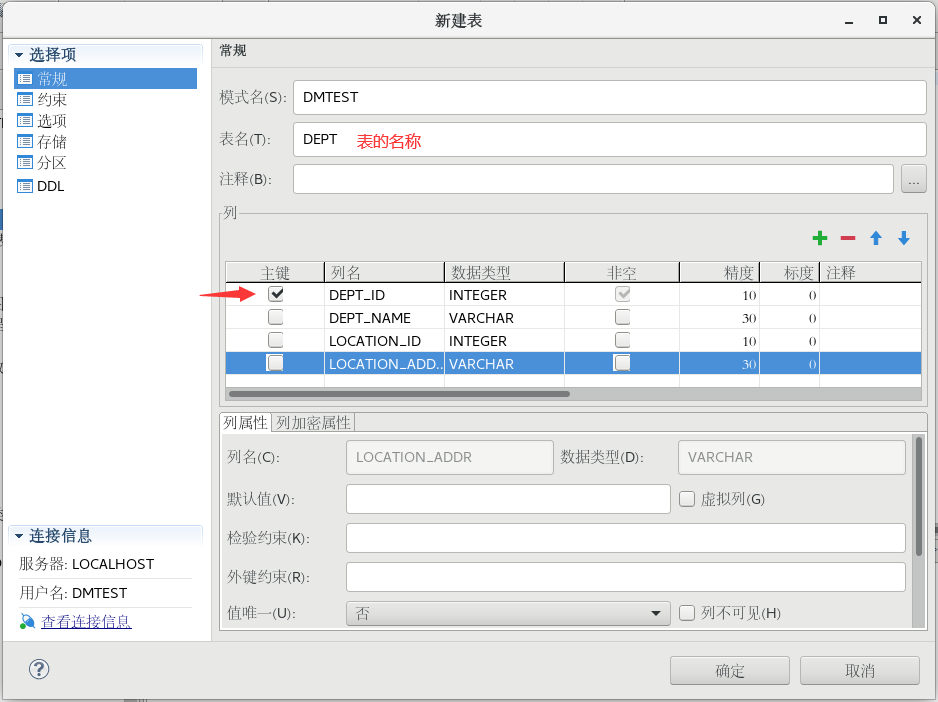Click the 标度 column header

(789, 273)
